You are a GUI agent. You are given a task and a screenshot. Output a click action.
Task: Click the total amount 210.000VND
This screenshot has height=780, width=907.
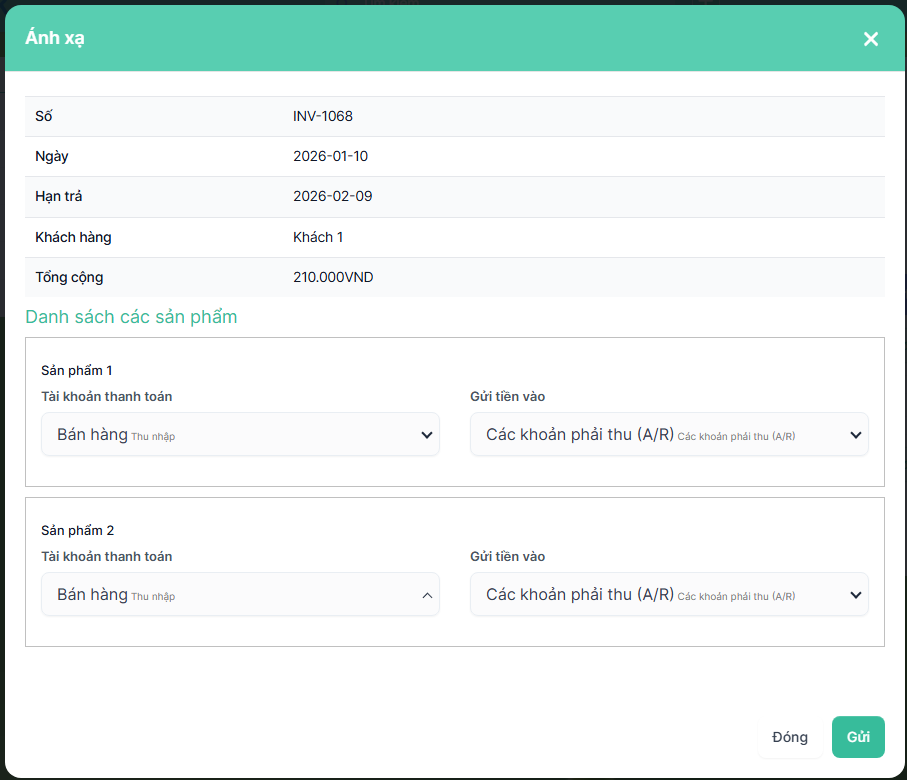click(333, 277)
